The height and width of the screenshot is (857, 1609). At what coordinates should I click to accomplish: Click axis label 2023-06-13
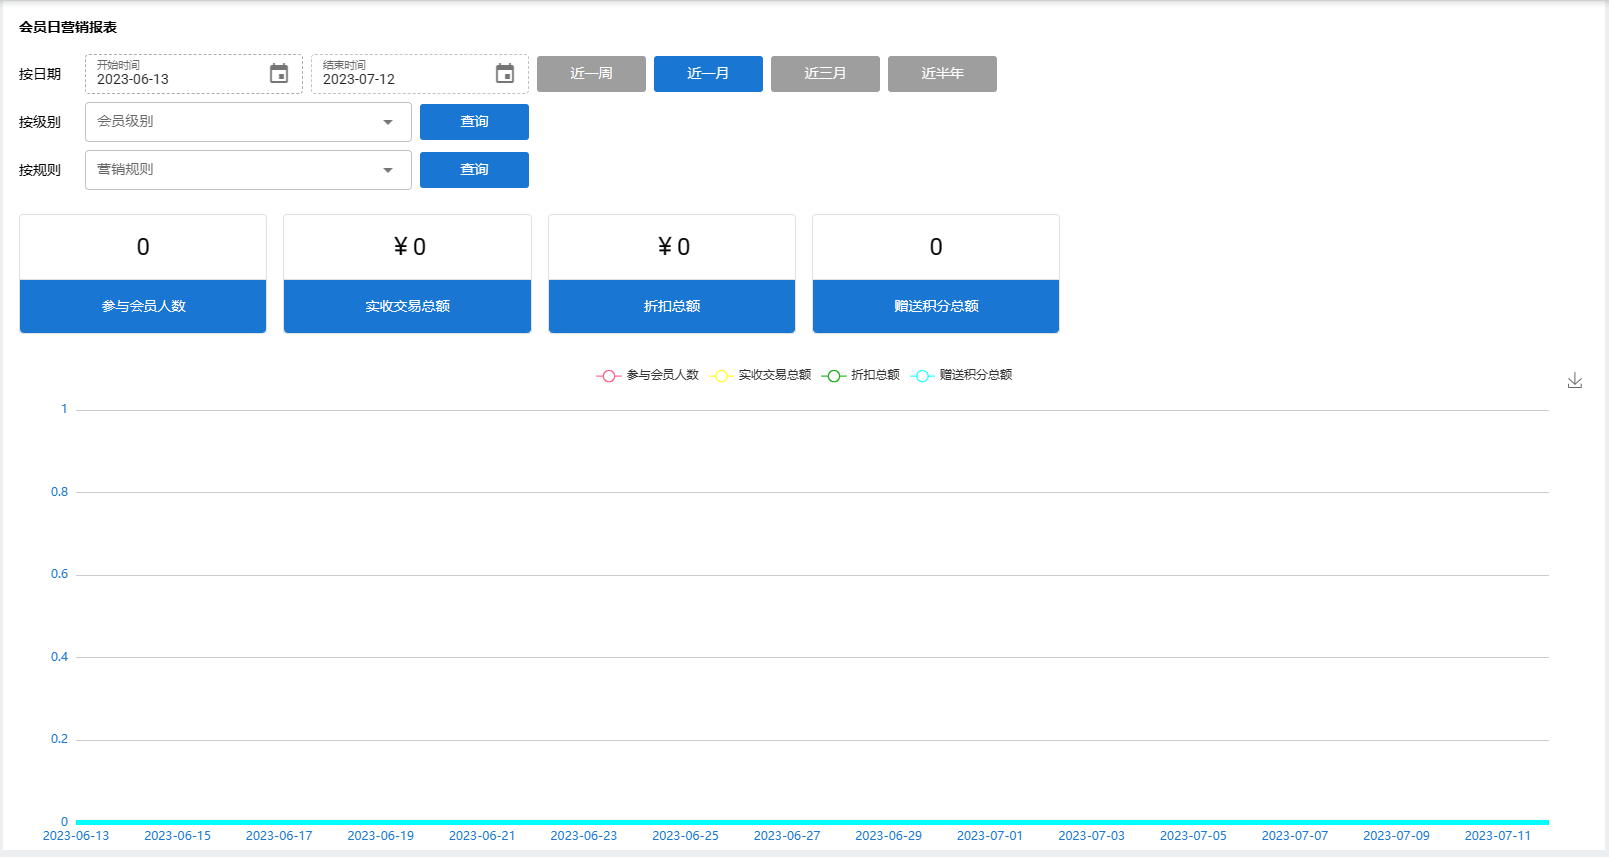tap(76, 836)
